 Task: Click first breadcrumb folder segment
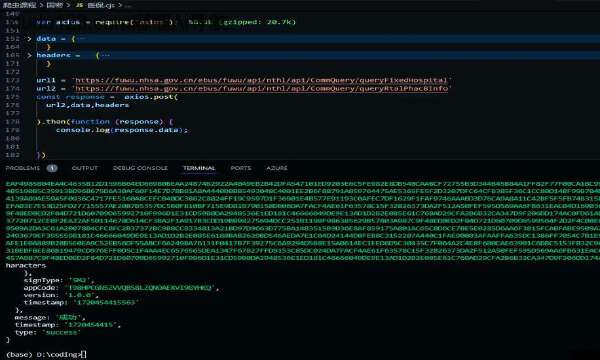(x=20, y=5)
